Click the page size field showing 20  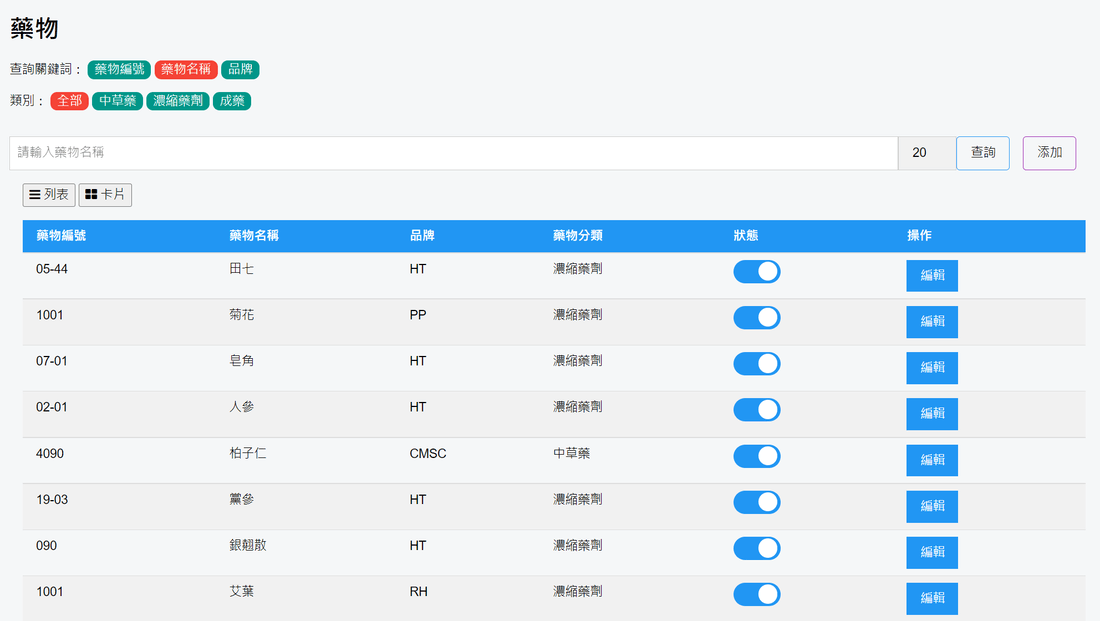click(x=926, y=153)
